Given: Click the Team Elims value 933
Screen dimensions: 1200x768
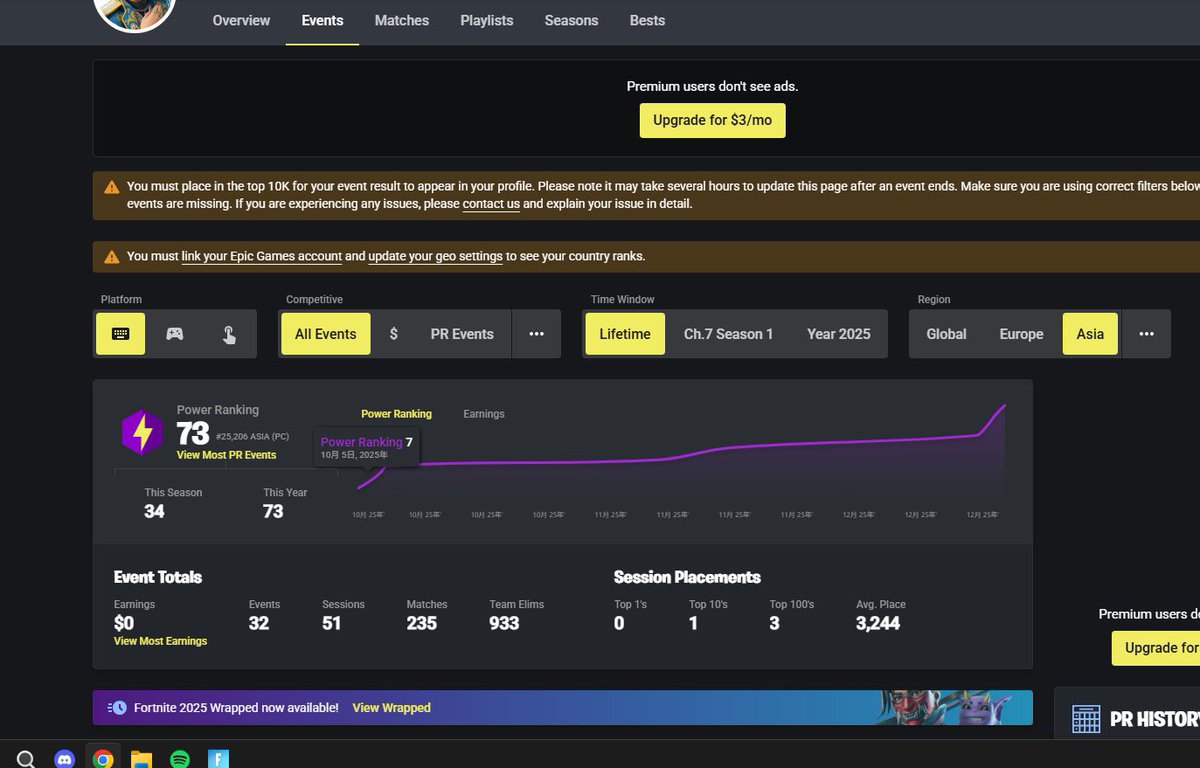Looking at the screenshot, I should (504, 623).
